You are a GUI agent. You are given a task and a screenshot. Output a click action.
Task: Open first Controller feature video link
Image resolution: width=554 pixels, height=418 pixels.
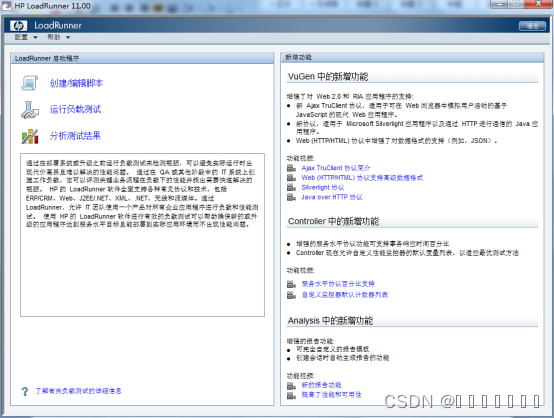tap(338, 284)
